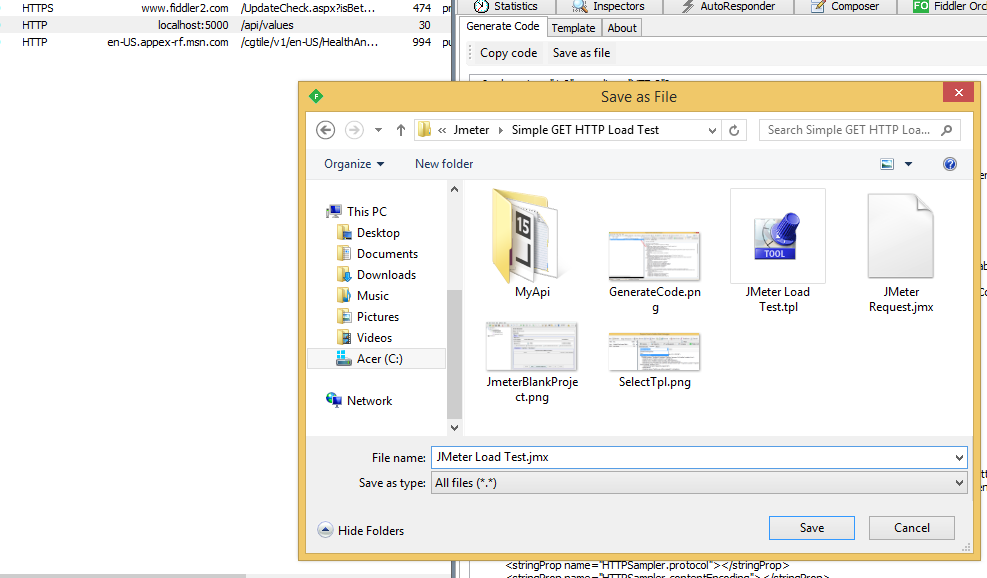Viewport: 987px width, 578px height.
Task: Switch to Fiddler AutoResponder tab
Action: (729, 6)
